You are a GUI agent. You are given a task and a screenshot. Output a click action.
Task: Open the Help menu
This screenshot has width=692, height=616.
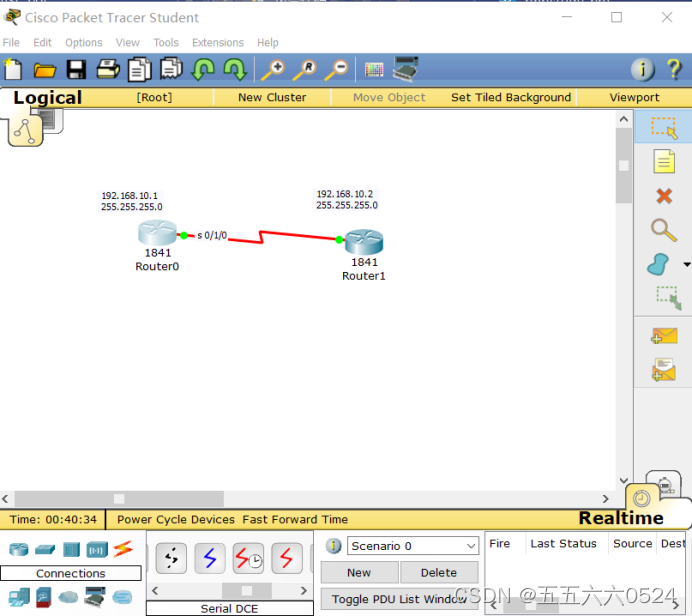point(268,42)
